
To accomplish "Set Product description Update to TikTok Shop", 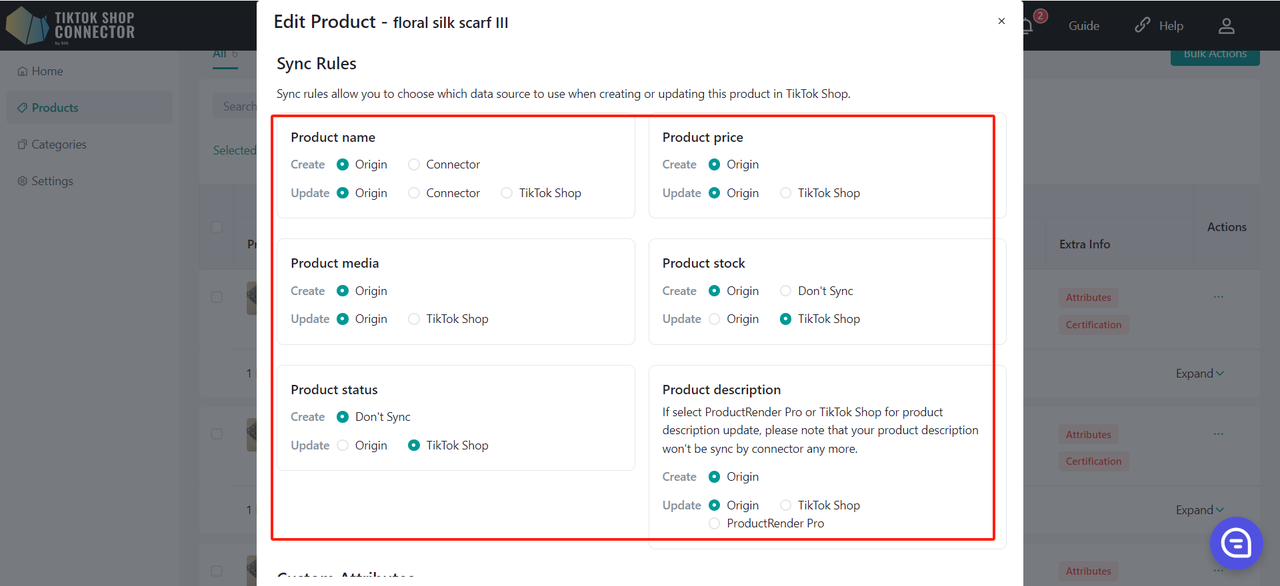I will click(786, 505).
